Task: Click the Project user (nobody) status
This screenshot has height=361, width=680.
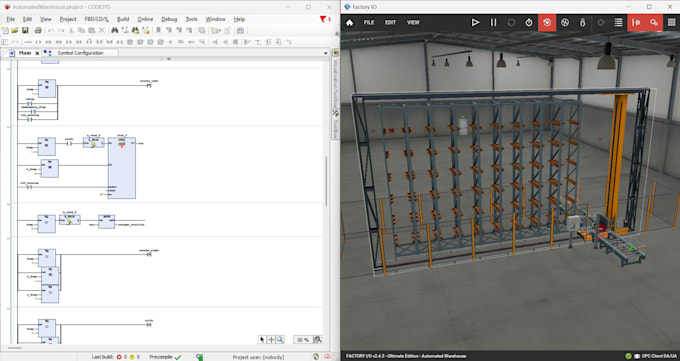Action: tap(258, 357)
